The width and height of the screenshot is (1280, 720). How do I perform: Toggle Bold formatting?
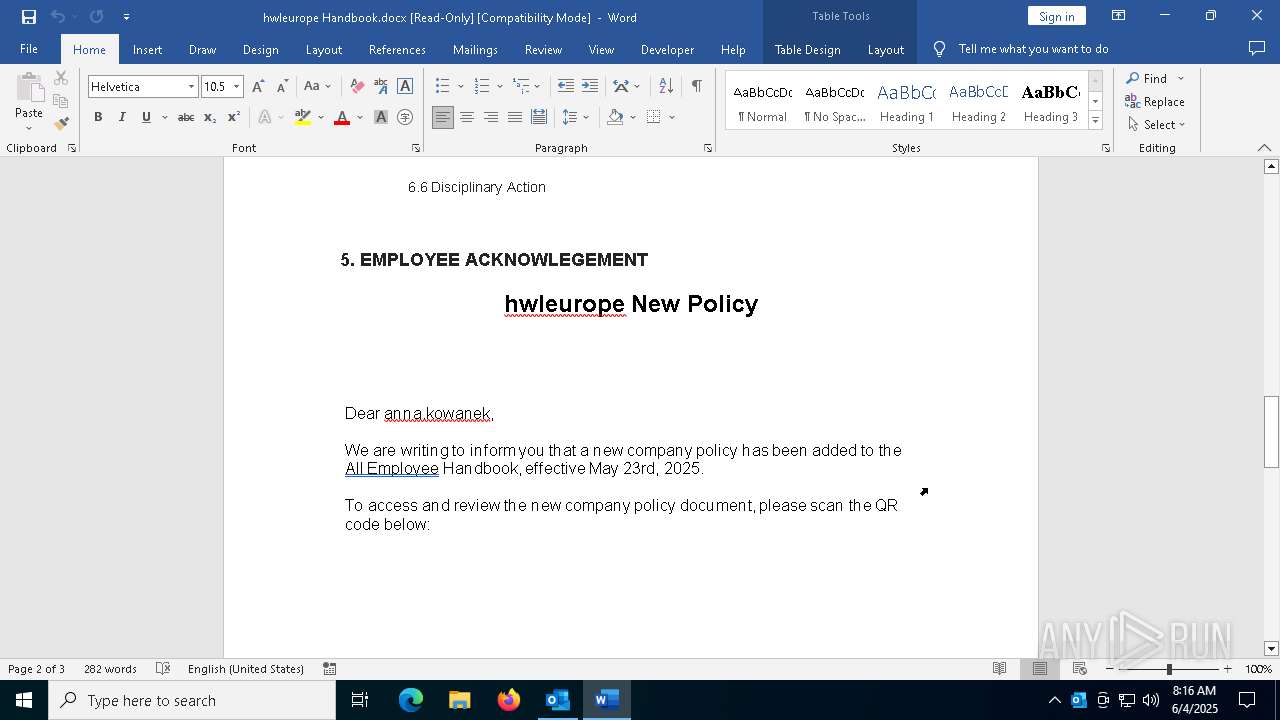point(98,117)
